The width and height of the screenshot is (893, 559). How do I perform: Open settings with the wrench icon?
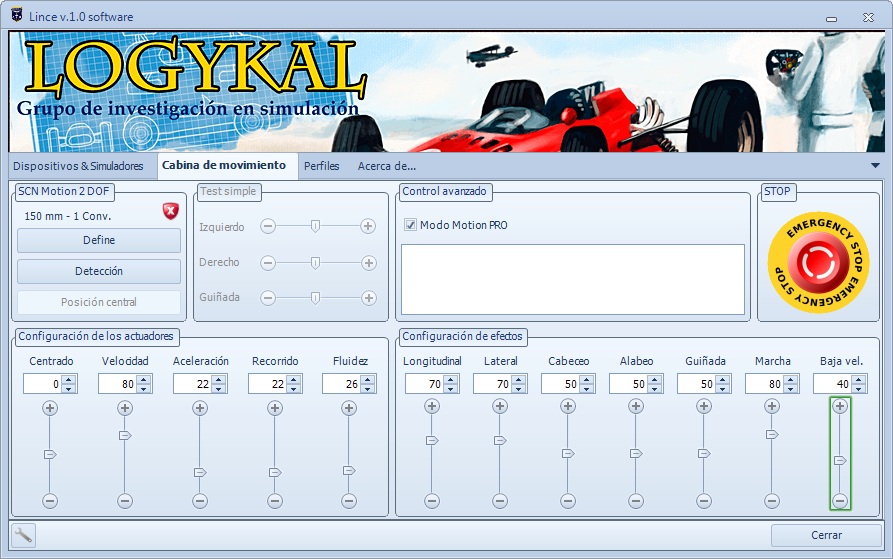click(23, 535)
